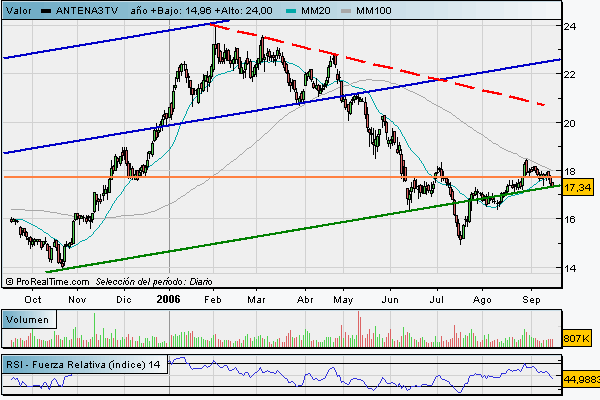Click the 'Nov' month axis label
The height and width of the screenshot is (400, 600).
pos(77,300)
